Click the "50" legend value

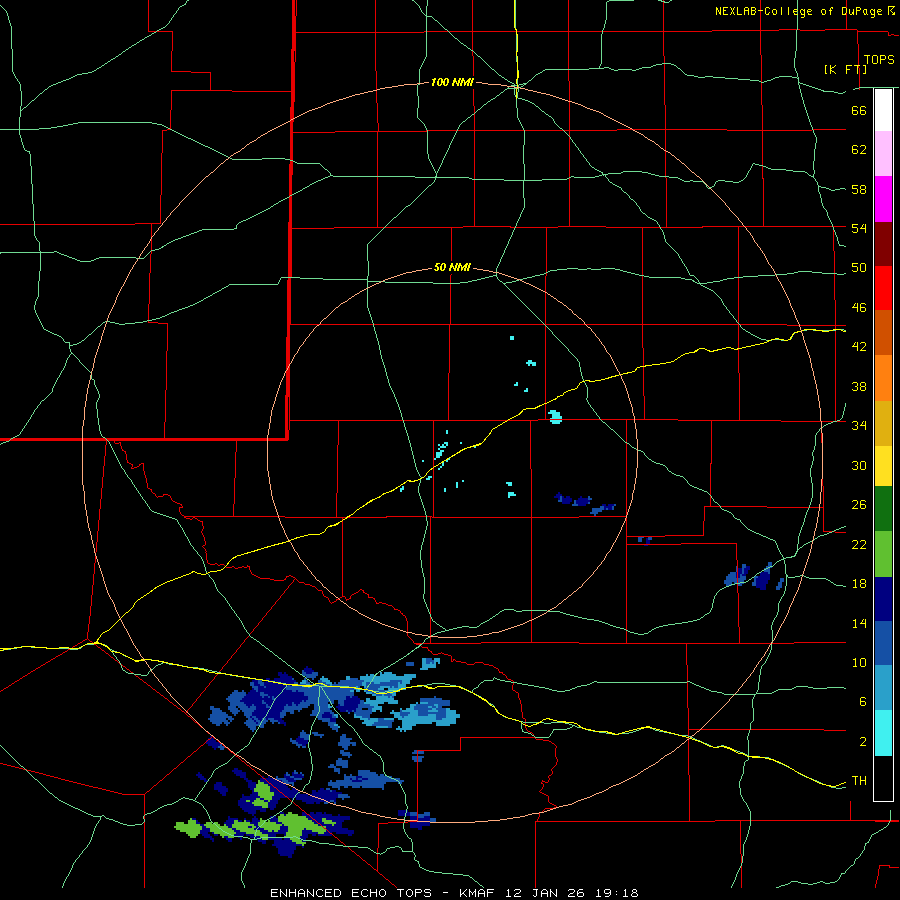click(859, 268)
